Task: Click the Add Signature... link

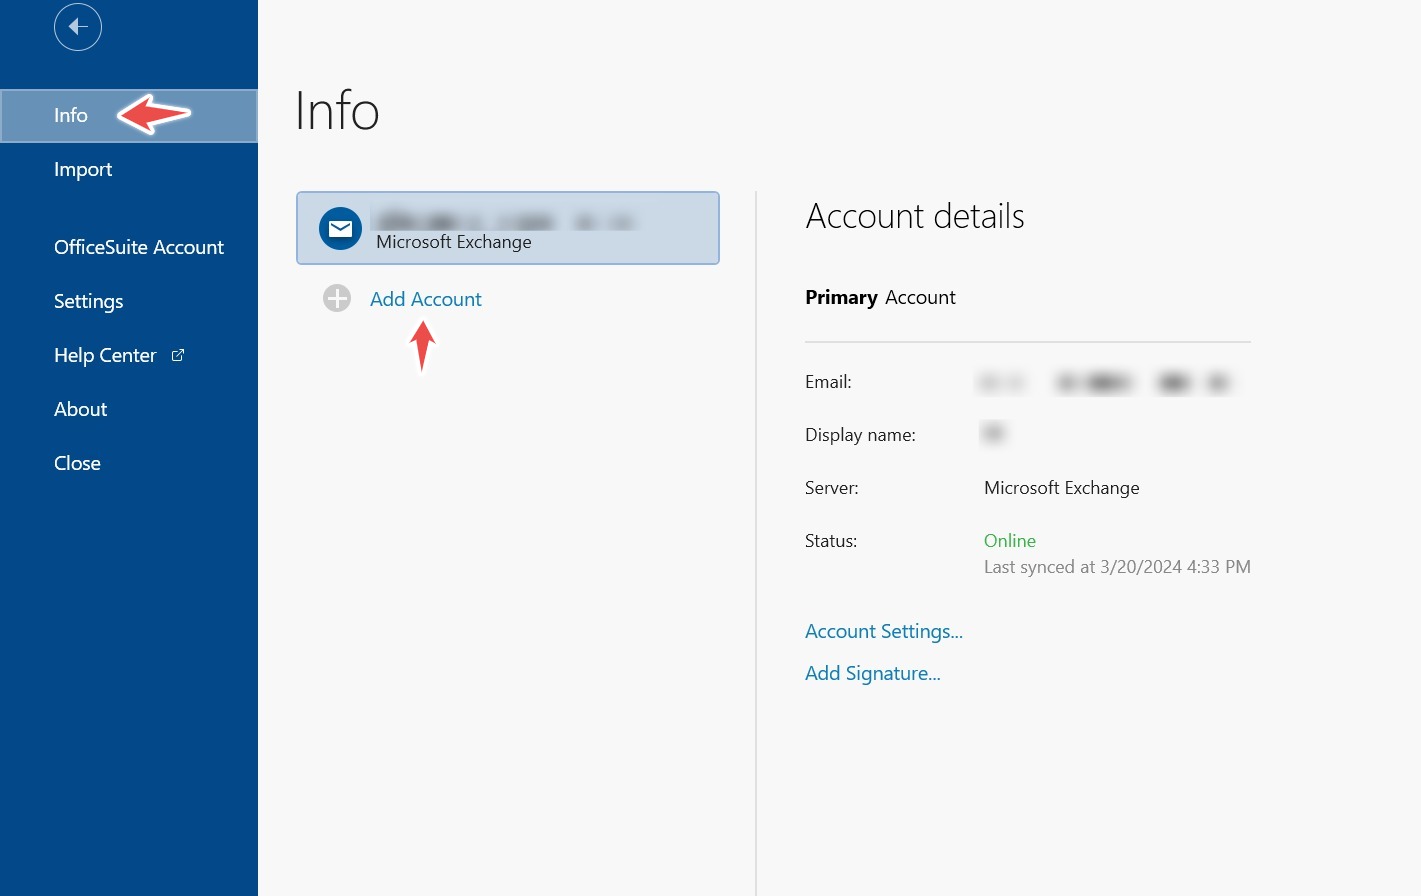Action: click(873, 673)
